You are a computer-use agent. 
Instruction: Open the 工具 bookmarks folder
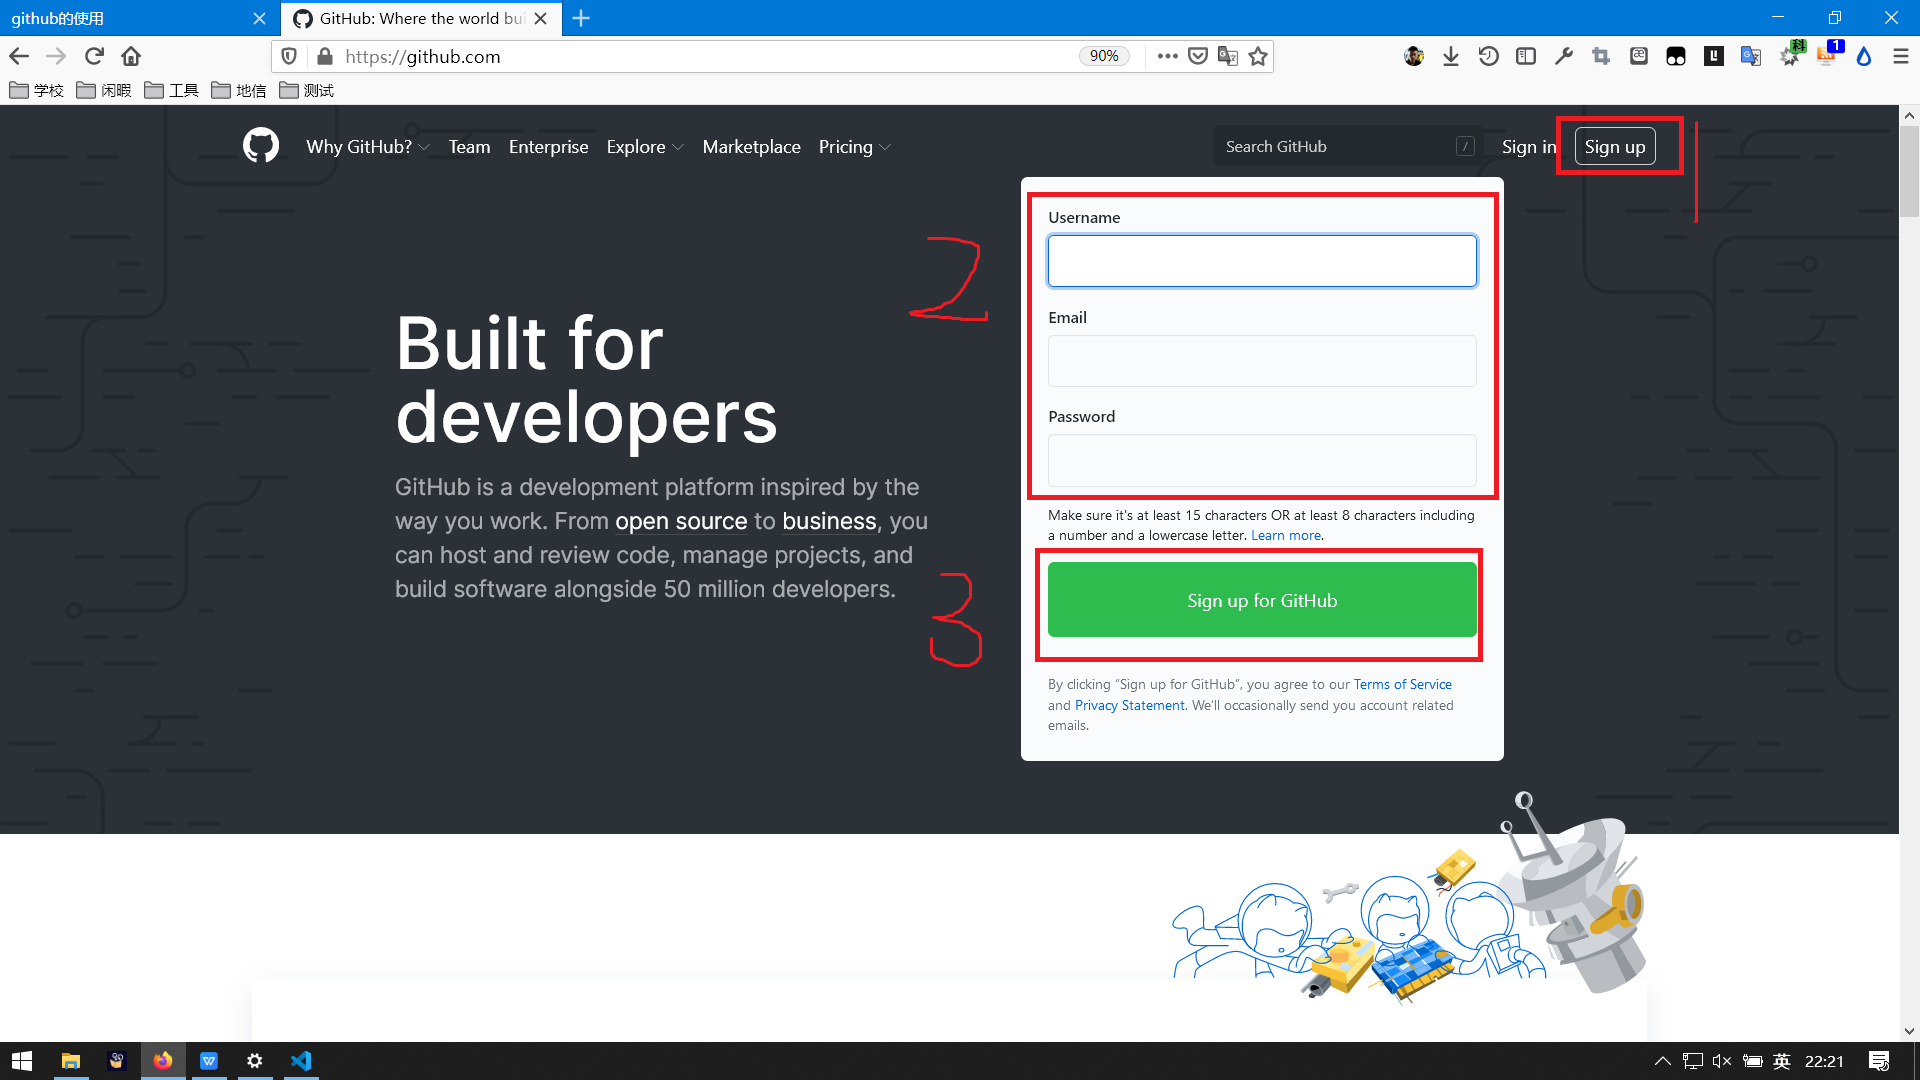coord(171,90)
